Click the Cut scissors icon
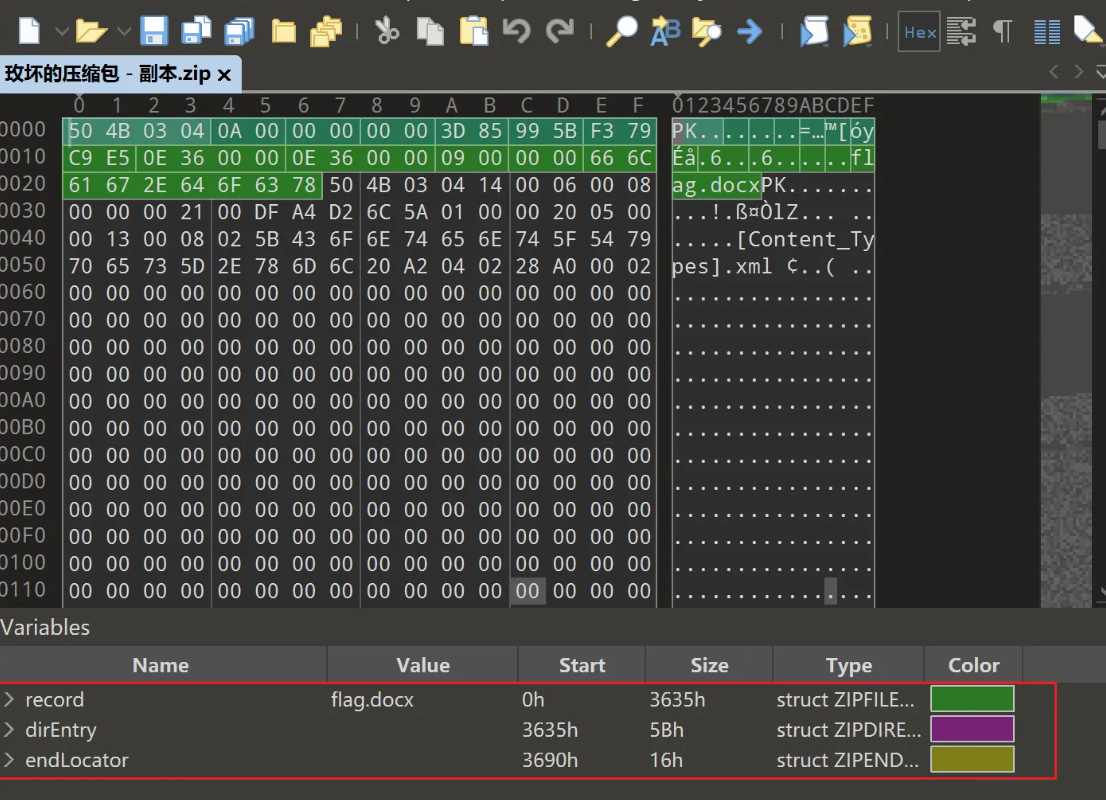 coord(387,31)
